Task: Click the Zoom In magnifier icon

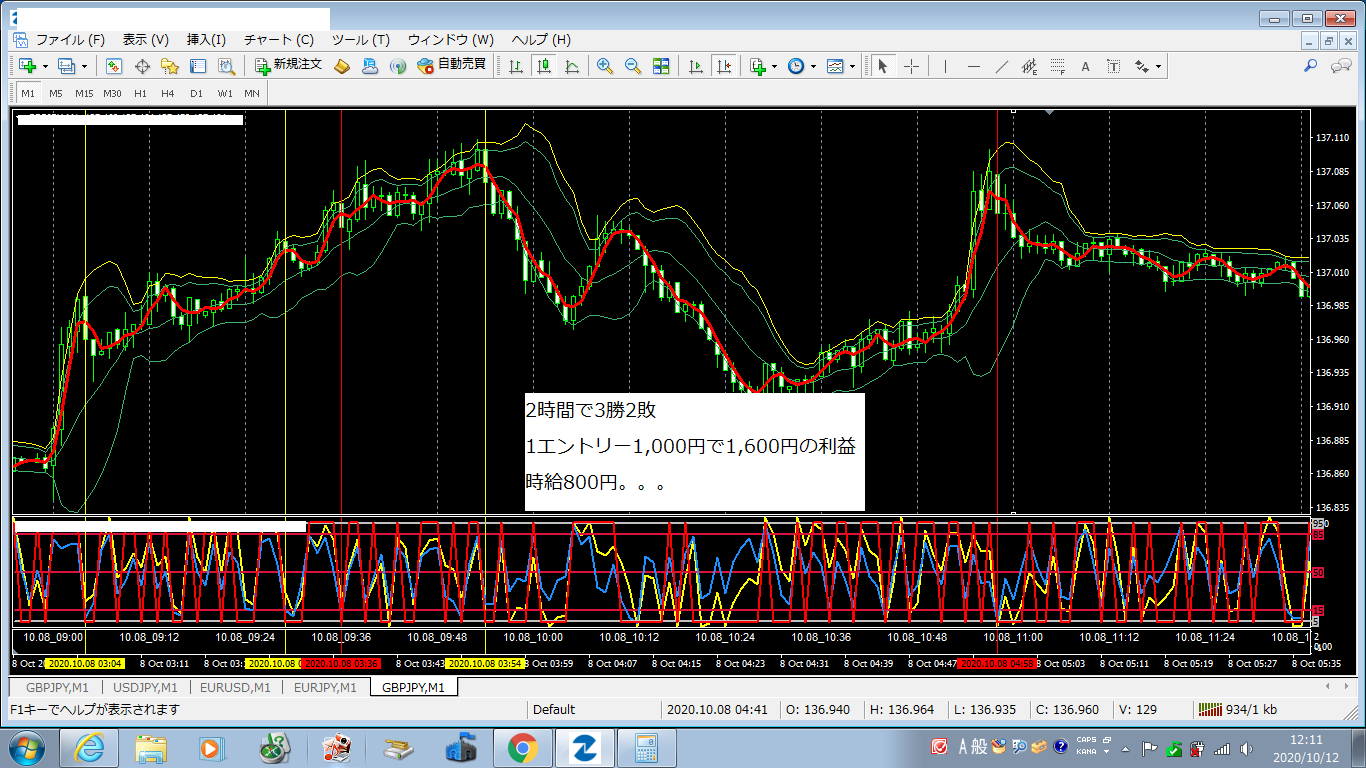Action: pyautogui.click(x=605, y=66)
